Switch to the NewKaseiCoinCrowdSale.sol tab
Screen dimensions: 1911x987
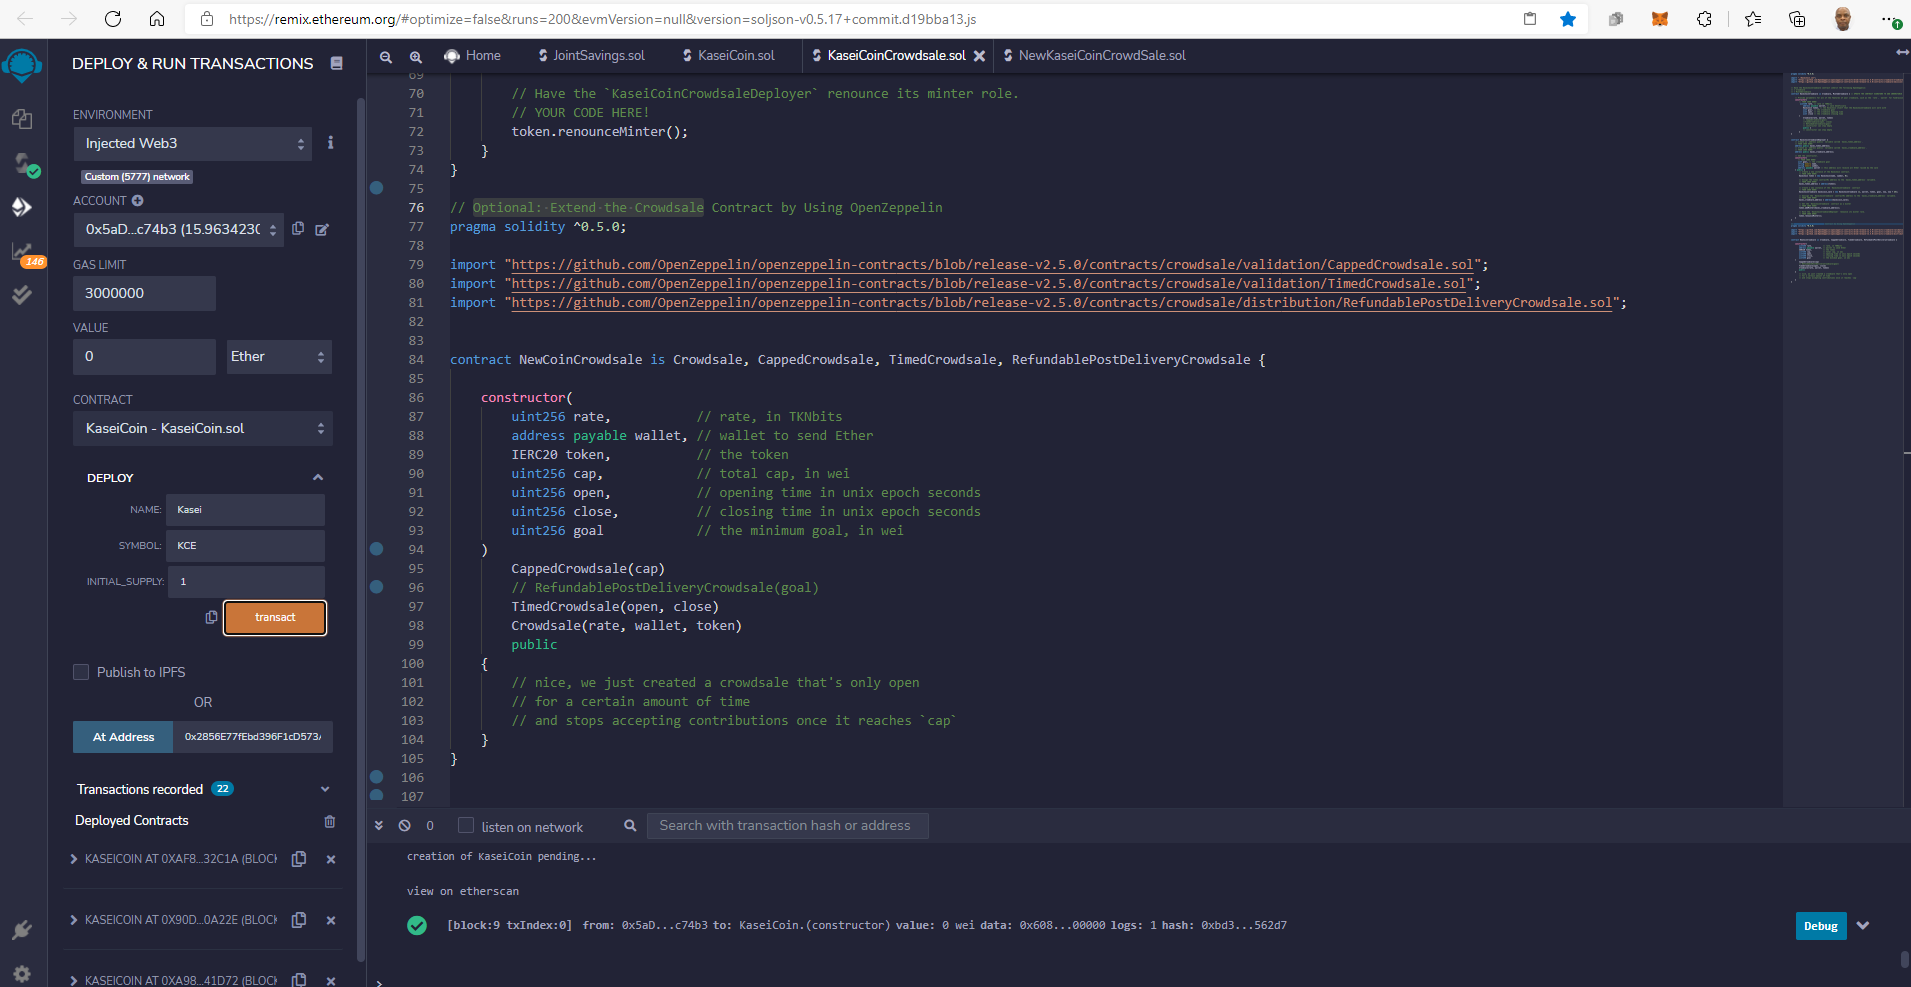click(1095, 56)
